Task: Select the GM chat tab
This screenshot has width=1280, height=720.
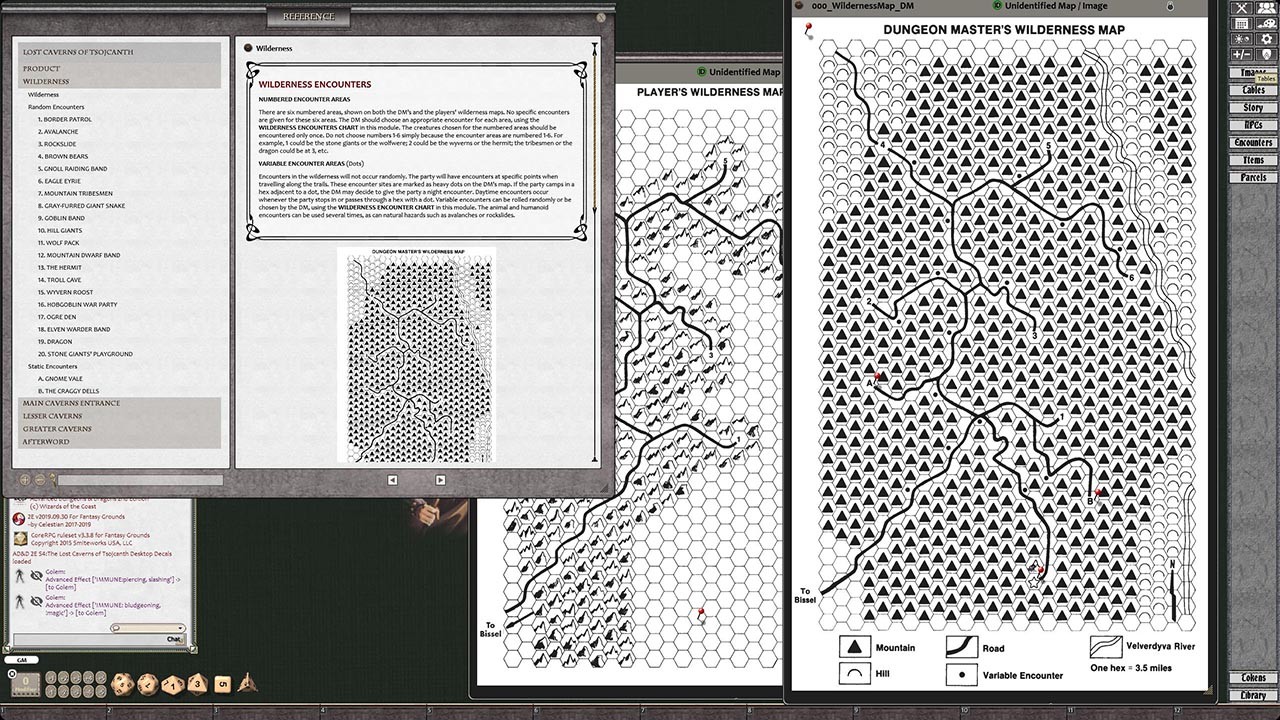Action: pyautogui.click(x=21, y=660)
